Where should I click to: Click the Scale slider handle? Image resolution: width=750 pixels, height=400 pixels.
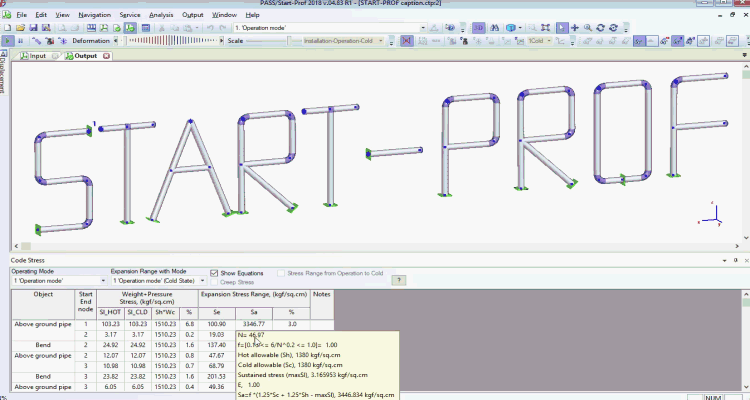[x=289, y=41]
